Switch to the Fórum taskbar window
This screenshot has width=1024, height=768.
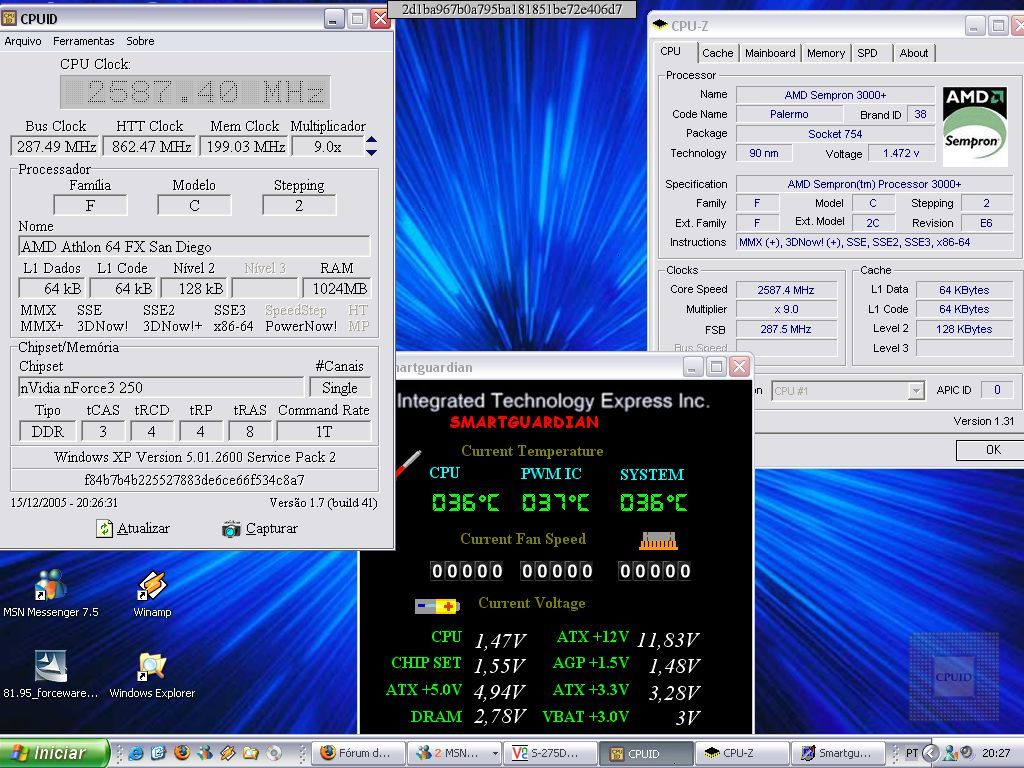(x=358, y=753)
